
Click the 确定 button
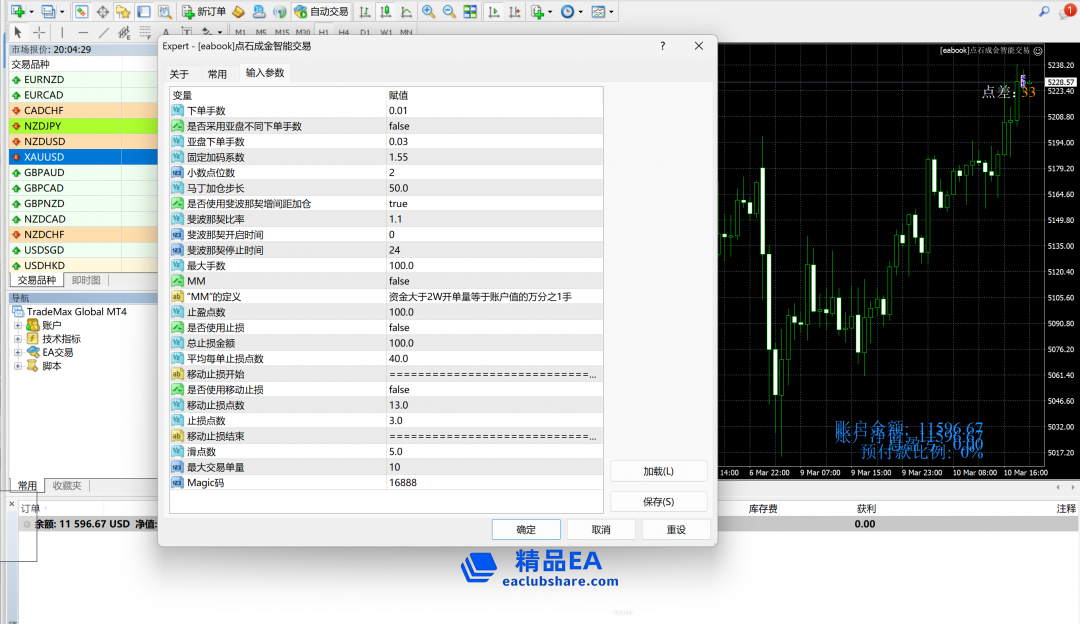[x=525, y=529]
